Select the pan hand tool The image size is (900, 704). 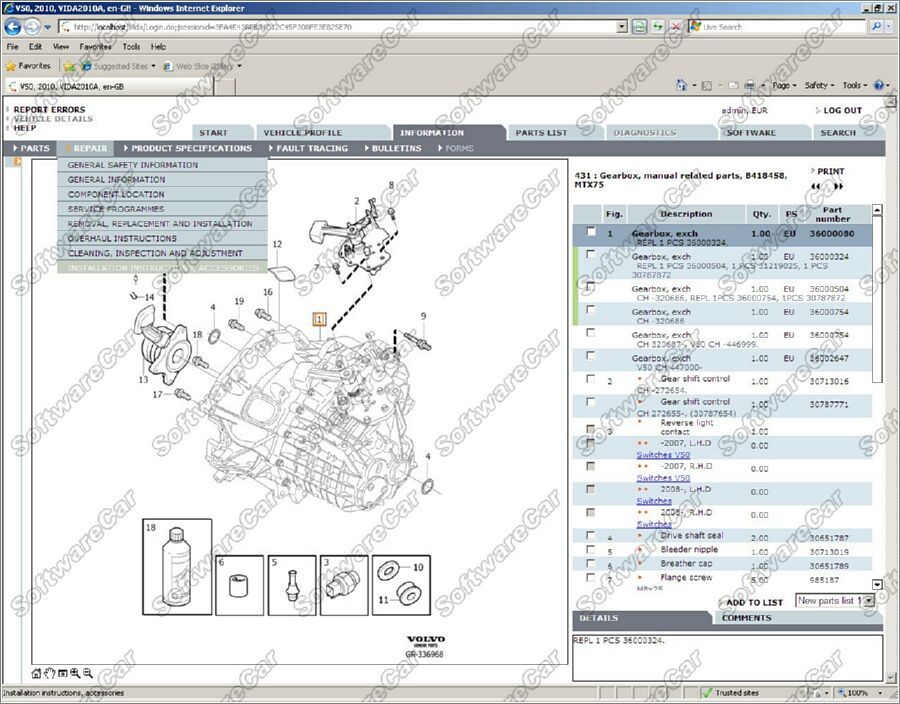click(x=50, y=673)
